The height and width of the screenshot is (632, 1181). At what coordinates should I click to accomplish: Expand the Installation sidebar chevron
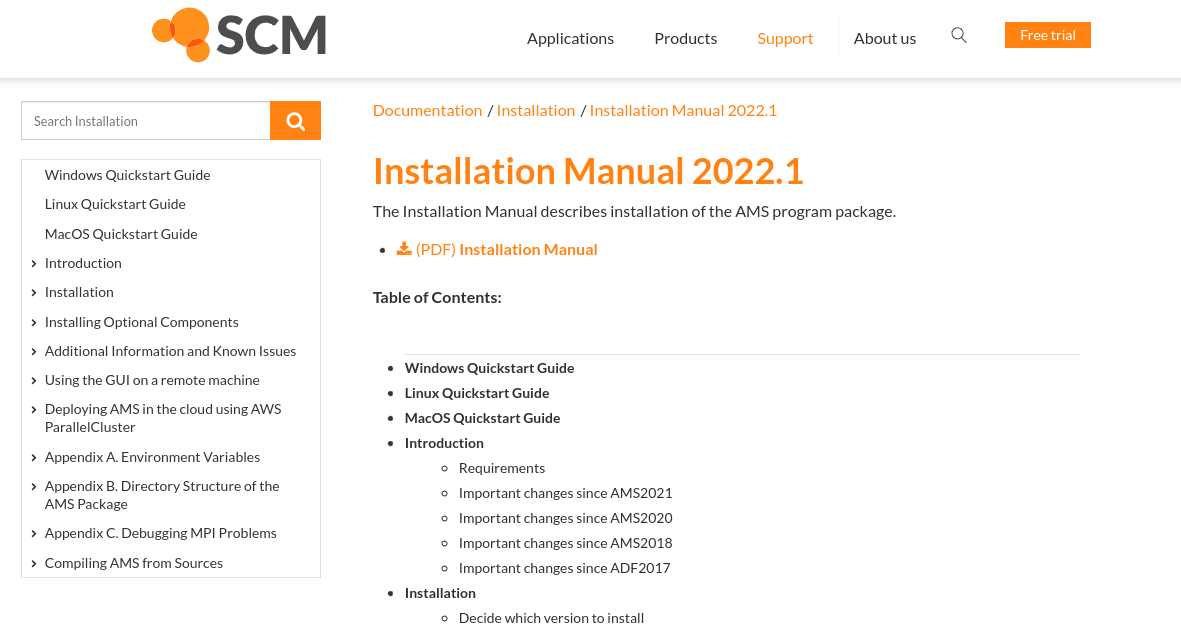tap(34, 293)
